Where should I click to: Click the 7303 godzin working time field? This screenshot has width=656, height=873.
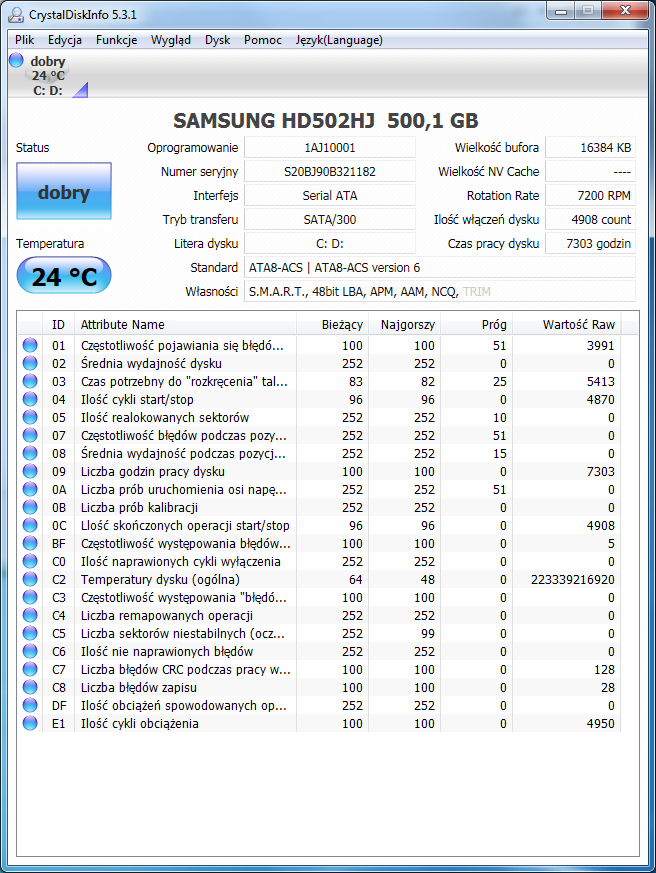[x=590, y=243]
